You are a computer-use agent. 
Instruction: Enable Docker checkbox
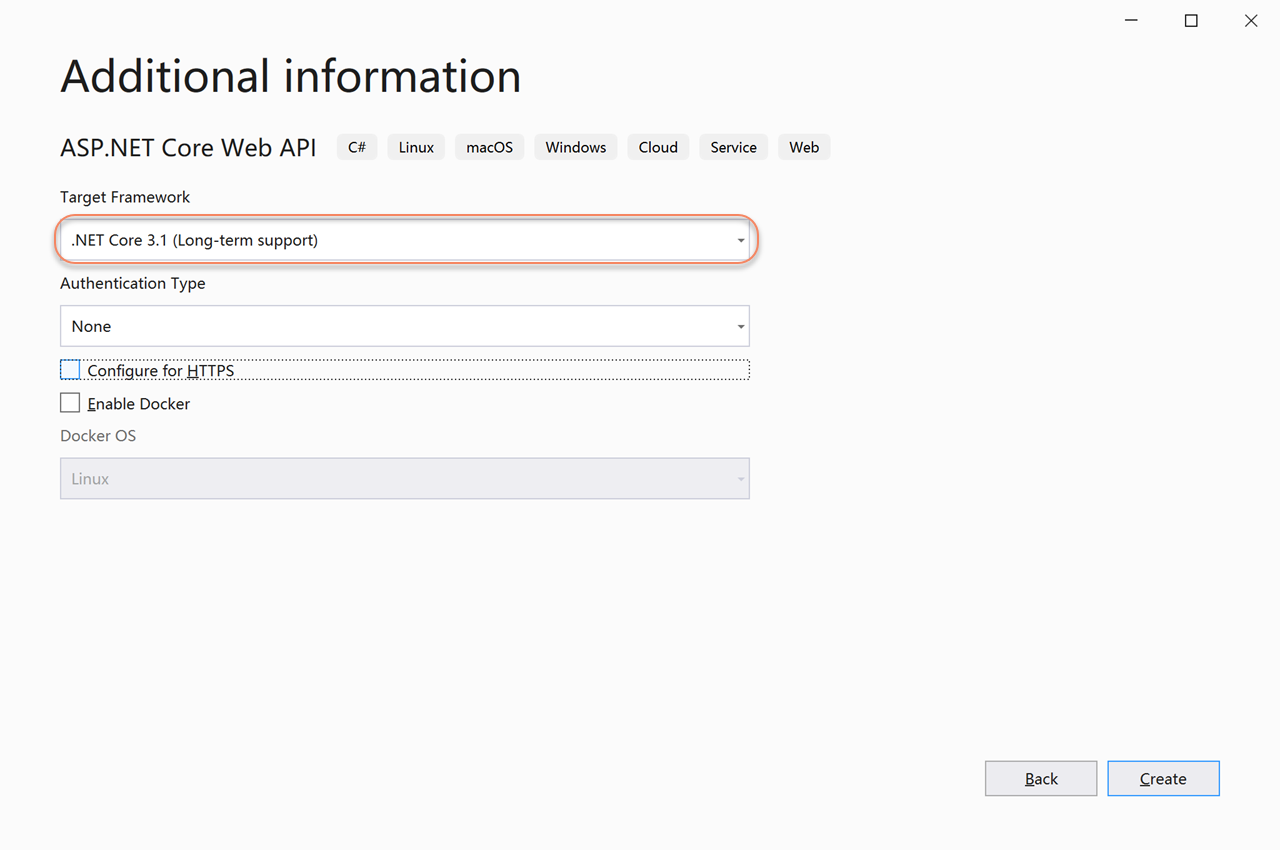pyautogui.click(x=70, y=403)
